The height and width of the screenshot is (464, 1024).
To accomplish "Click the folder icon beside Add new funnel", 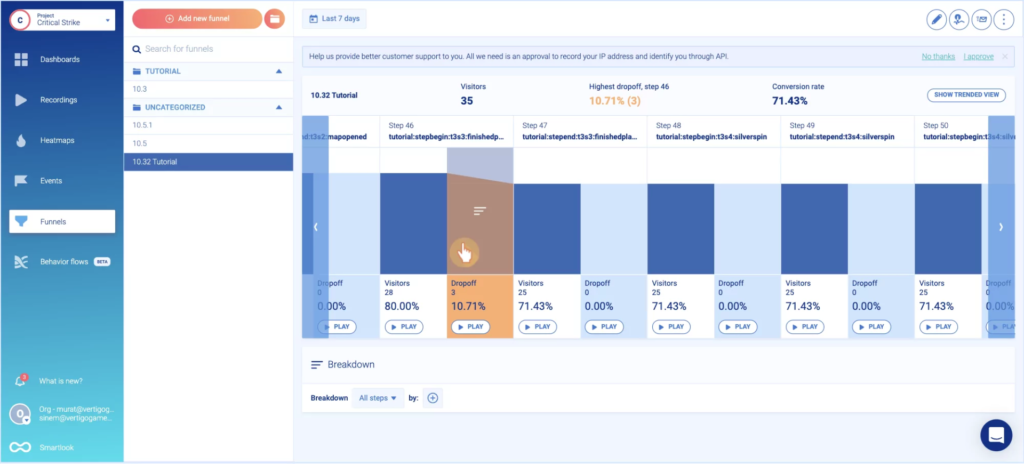I will 274,19.
